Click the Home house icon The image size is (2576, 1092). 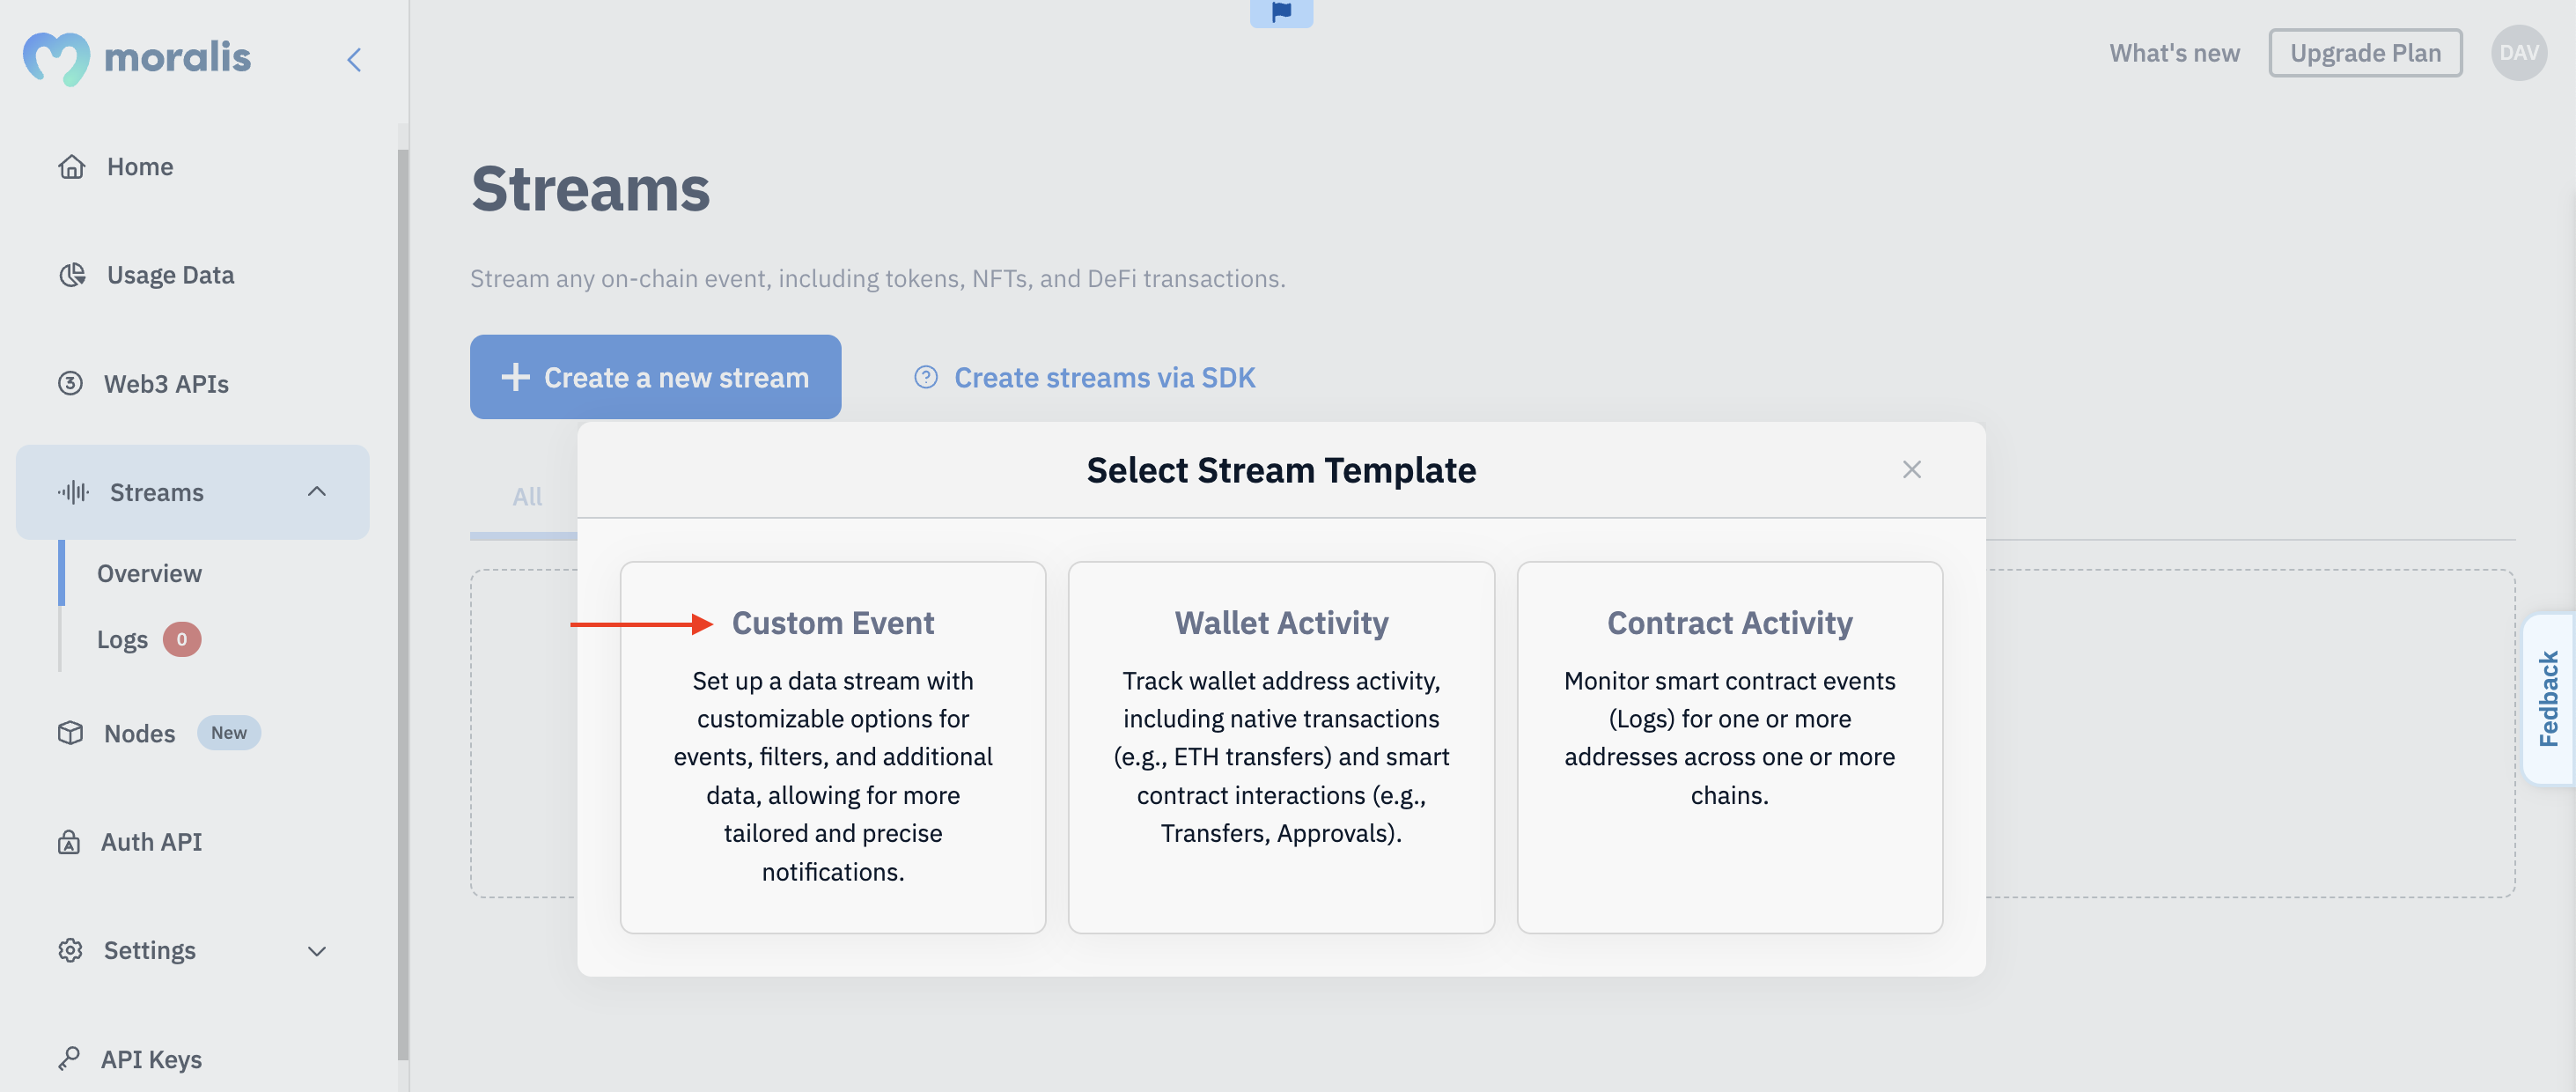pos(71,166)
